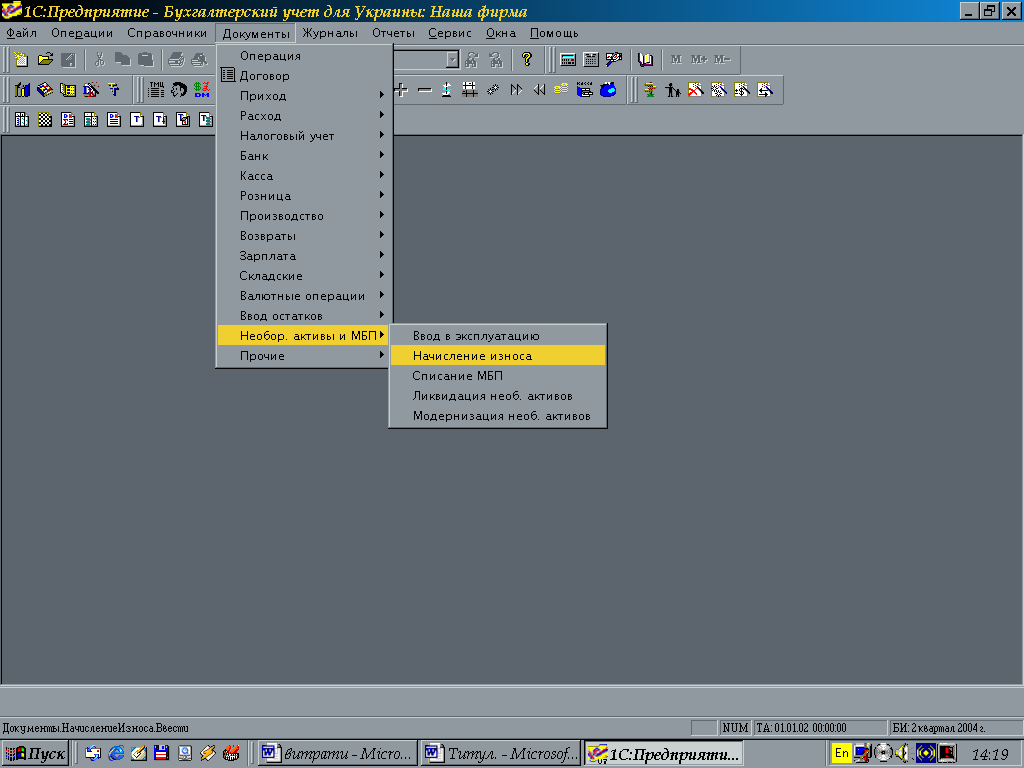Image resolution: width=1024 pixels, height=768 pixels.
Task: Expand the Розница submenu
Action: pos(304,196)
